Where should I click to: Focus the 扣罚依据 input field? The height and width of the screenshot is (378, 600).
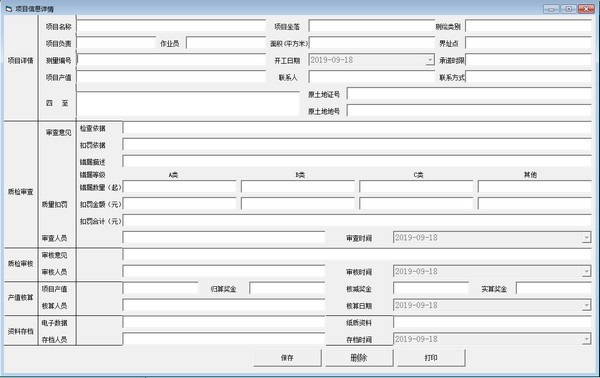click(x=357, y=145)
